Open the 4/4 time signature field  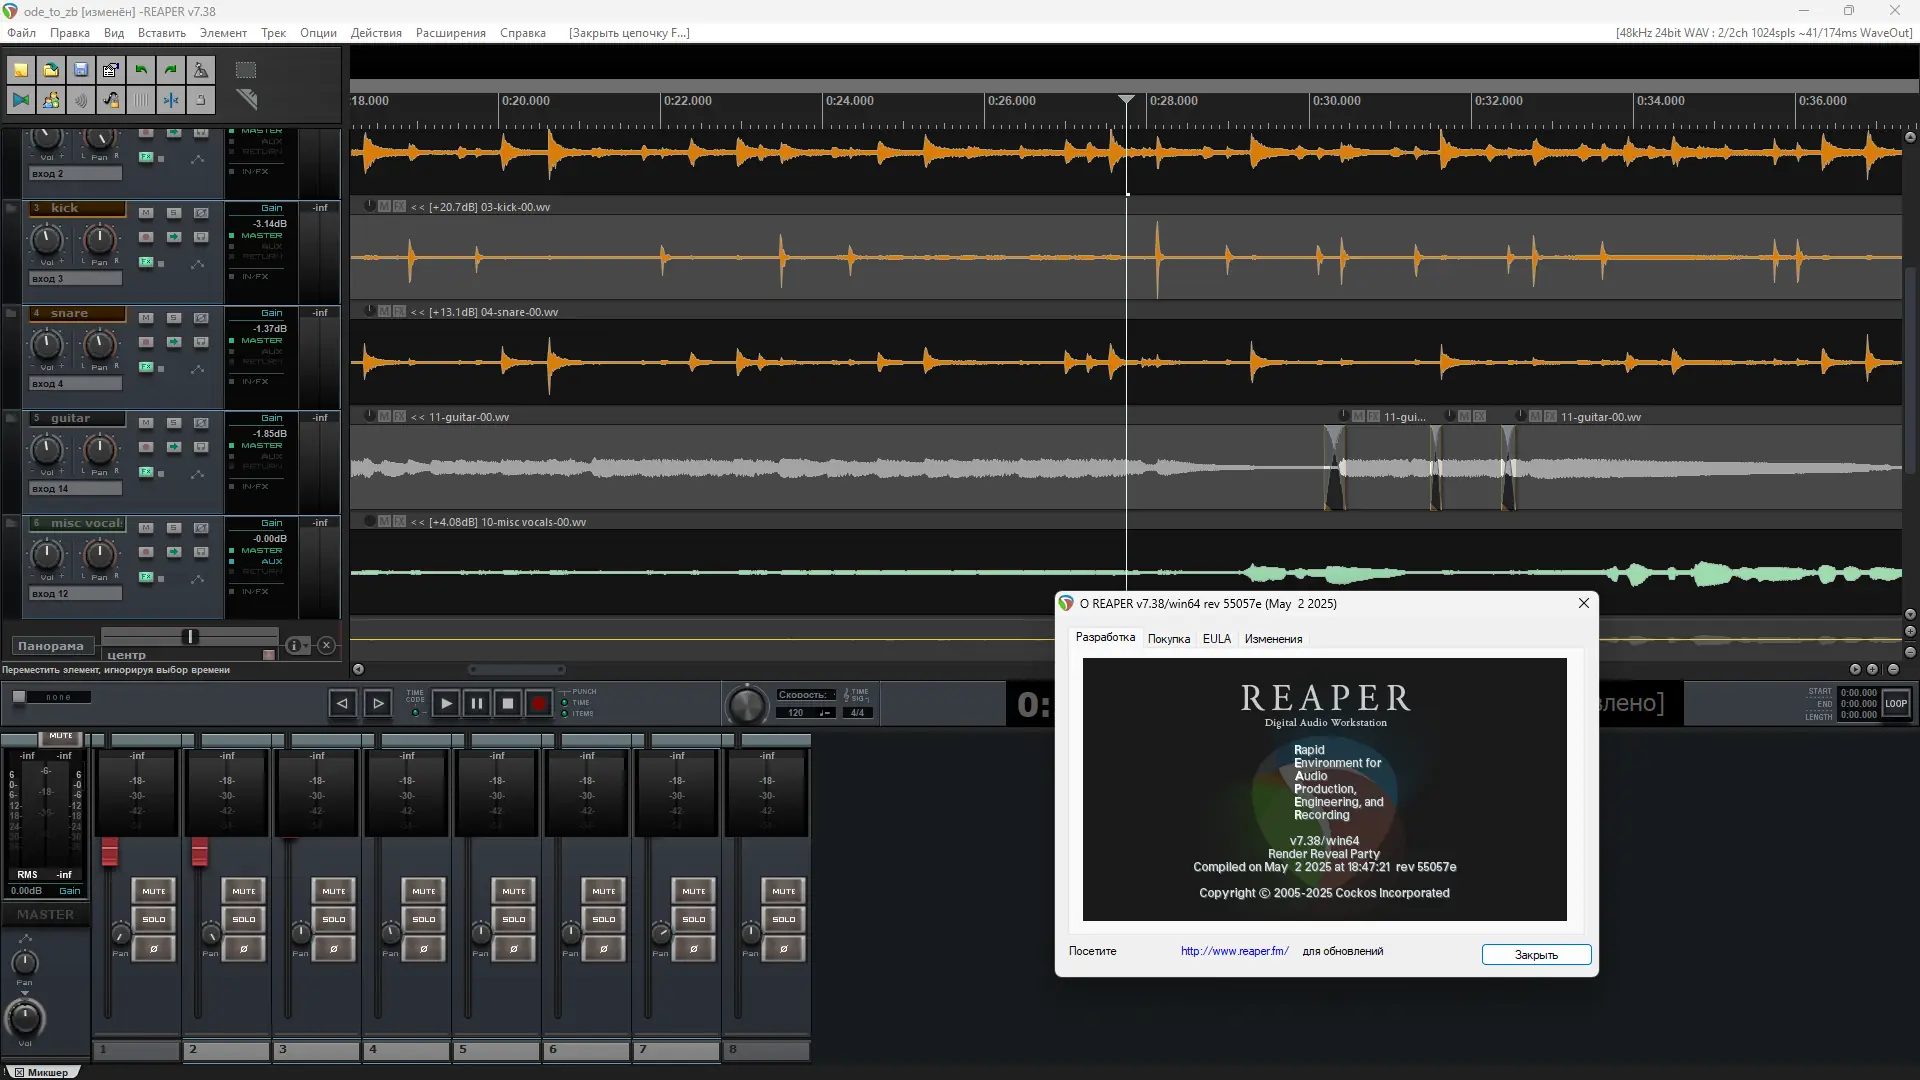[x=857, y=713]
